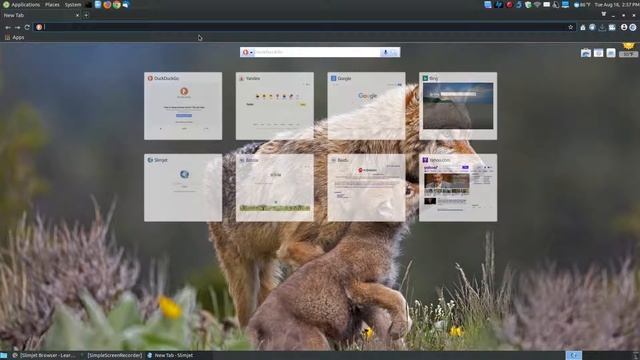Image resolution: width=640 pixels, height=360 pixels.
Task: Open the Apps shortcut in the bookmarks bar
Action: point(15,37)
